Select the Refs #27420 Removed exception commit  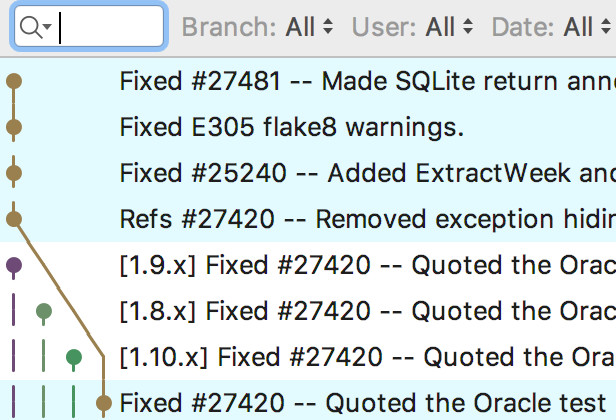click(x=308, y=219)
